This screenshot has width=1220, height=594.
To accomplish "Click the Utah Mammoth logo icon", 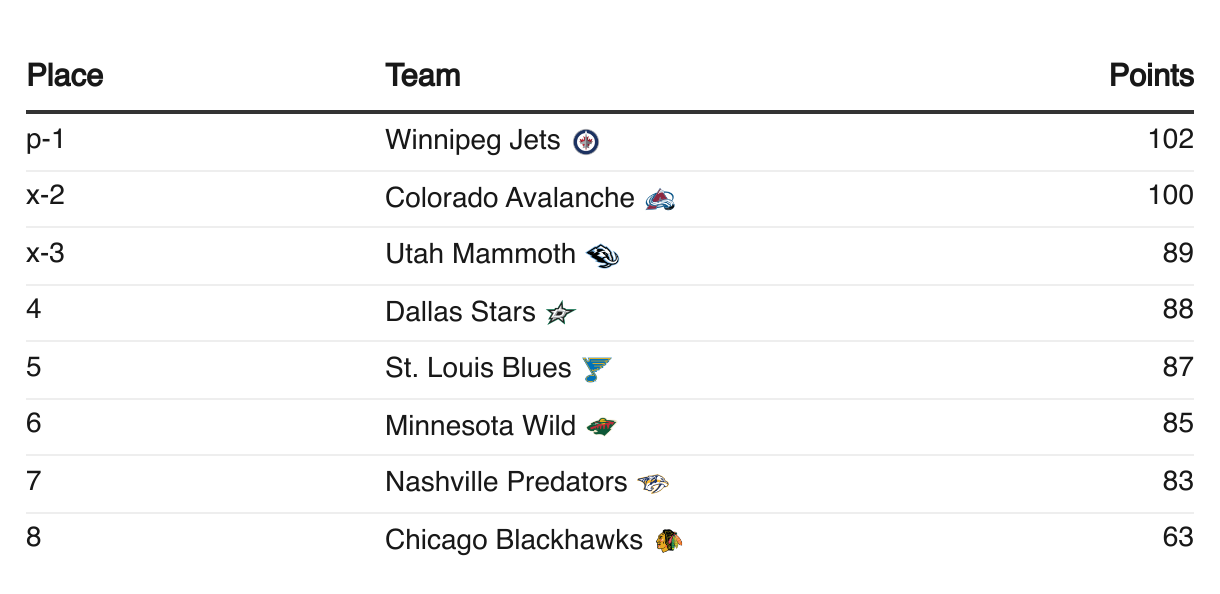I will click(x=602, y=257).
